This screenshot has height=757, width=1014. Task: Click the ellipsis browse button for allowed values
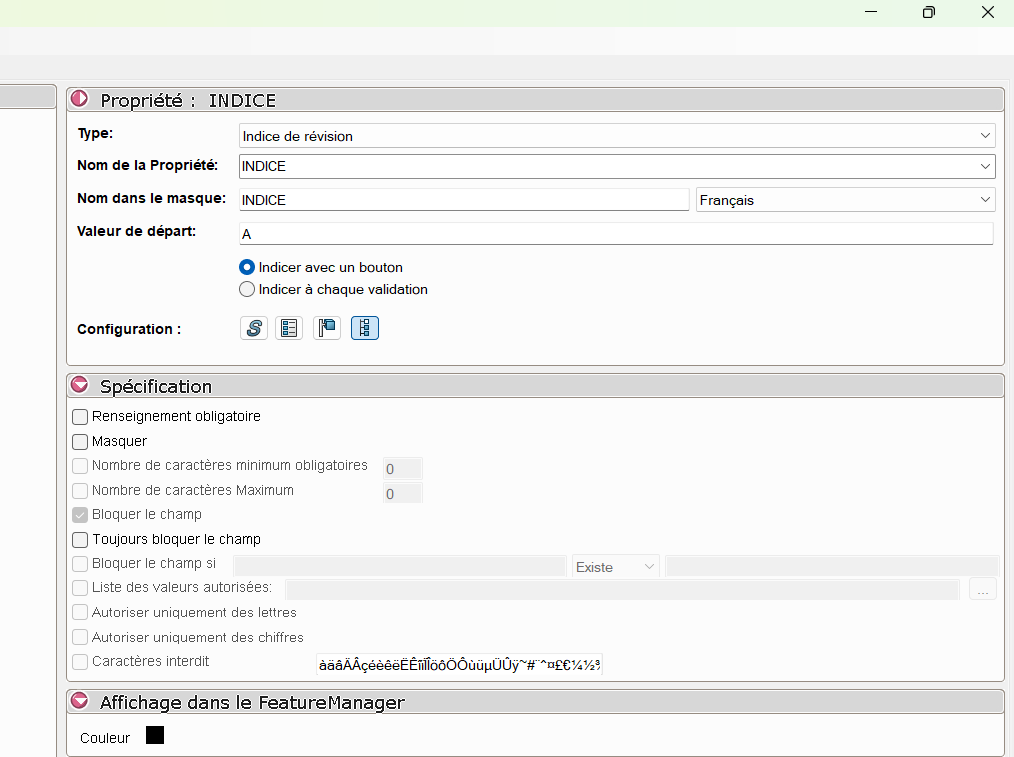tap(983, 590)
